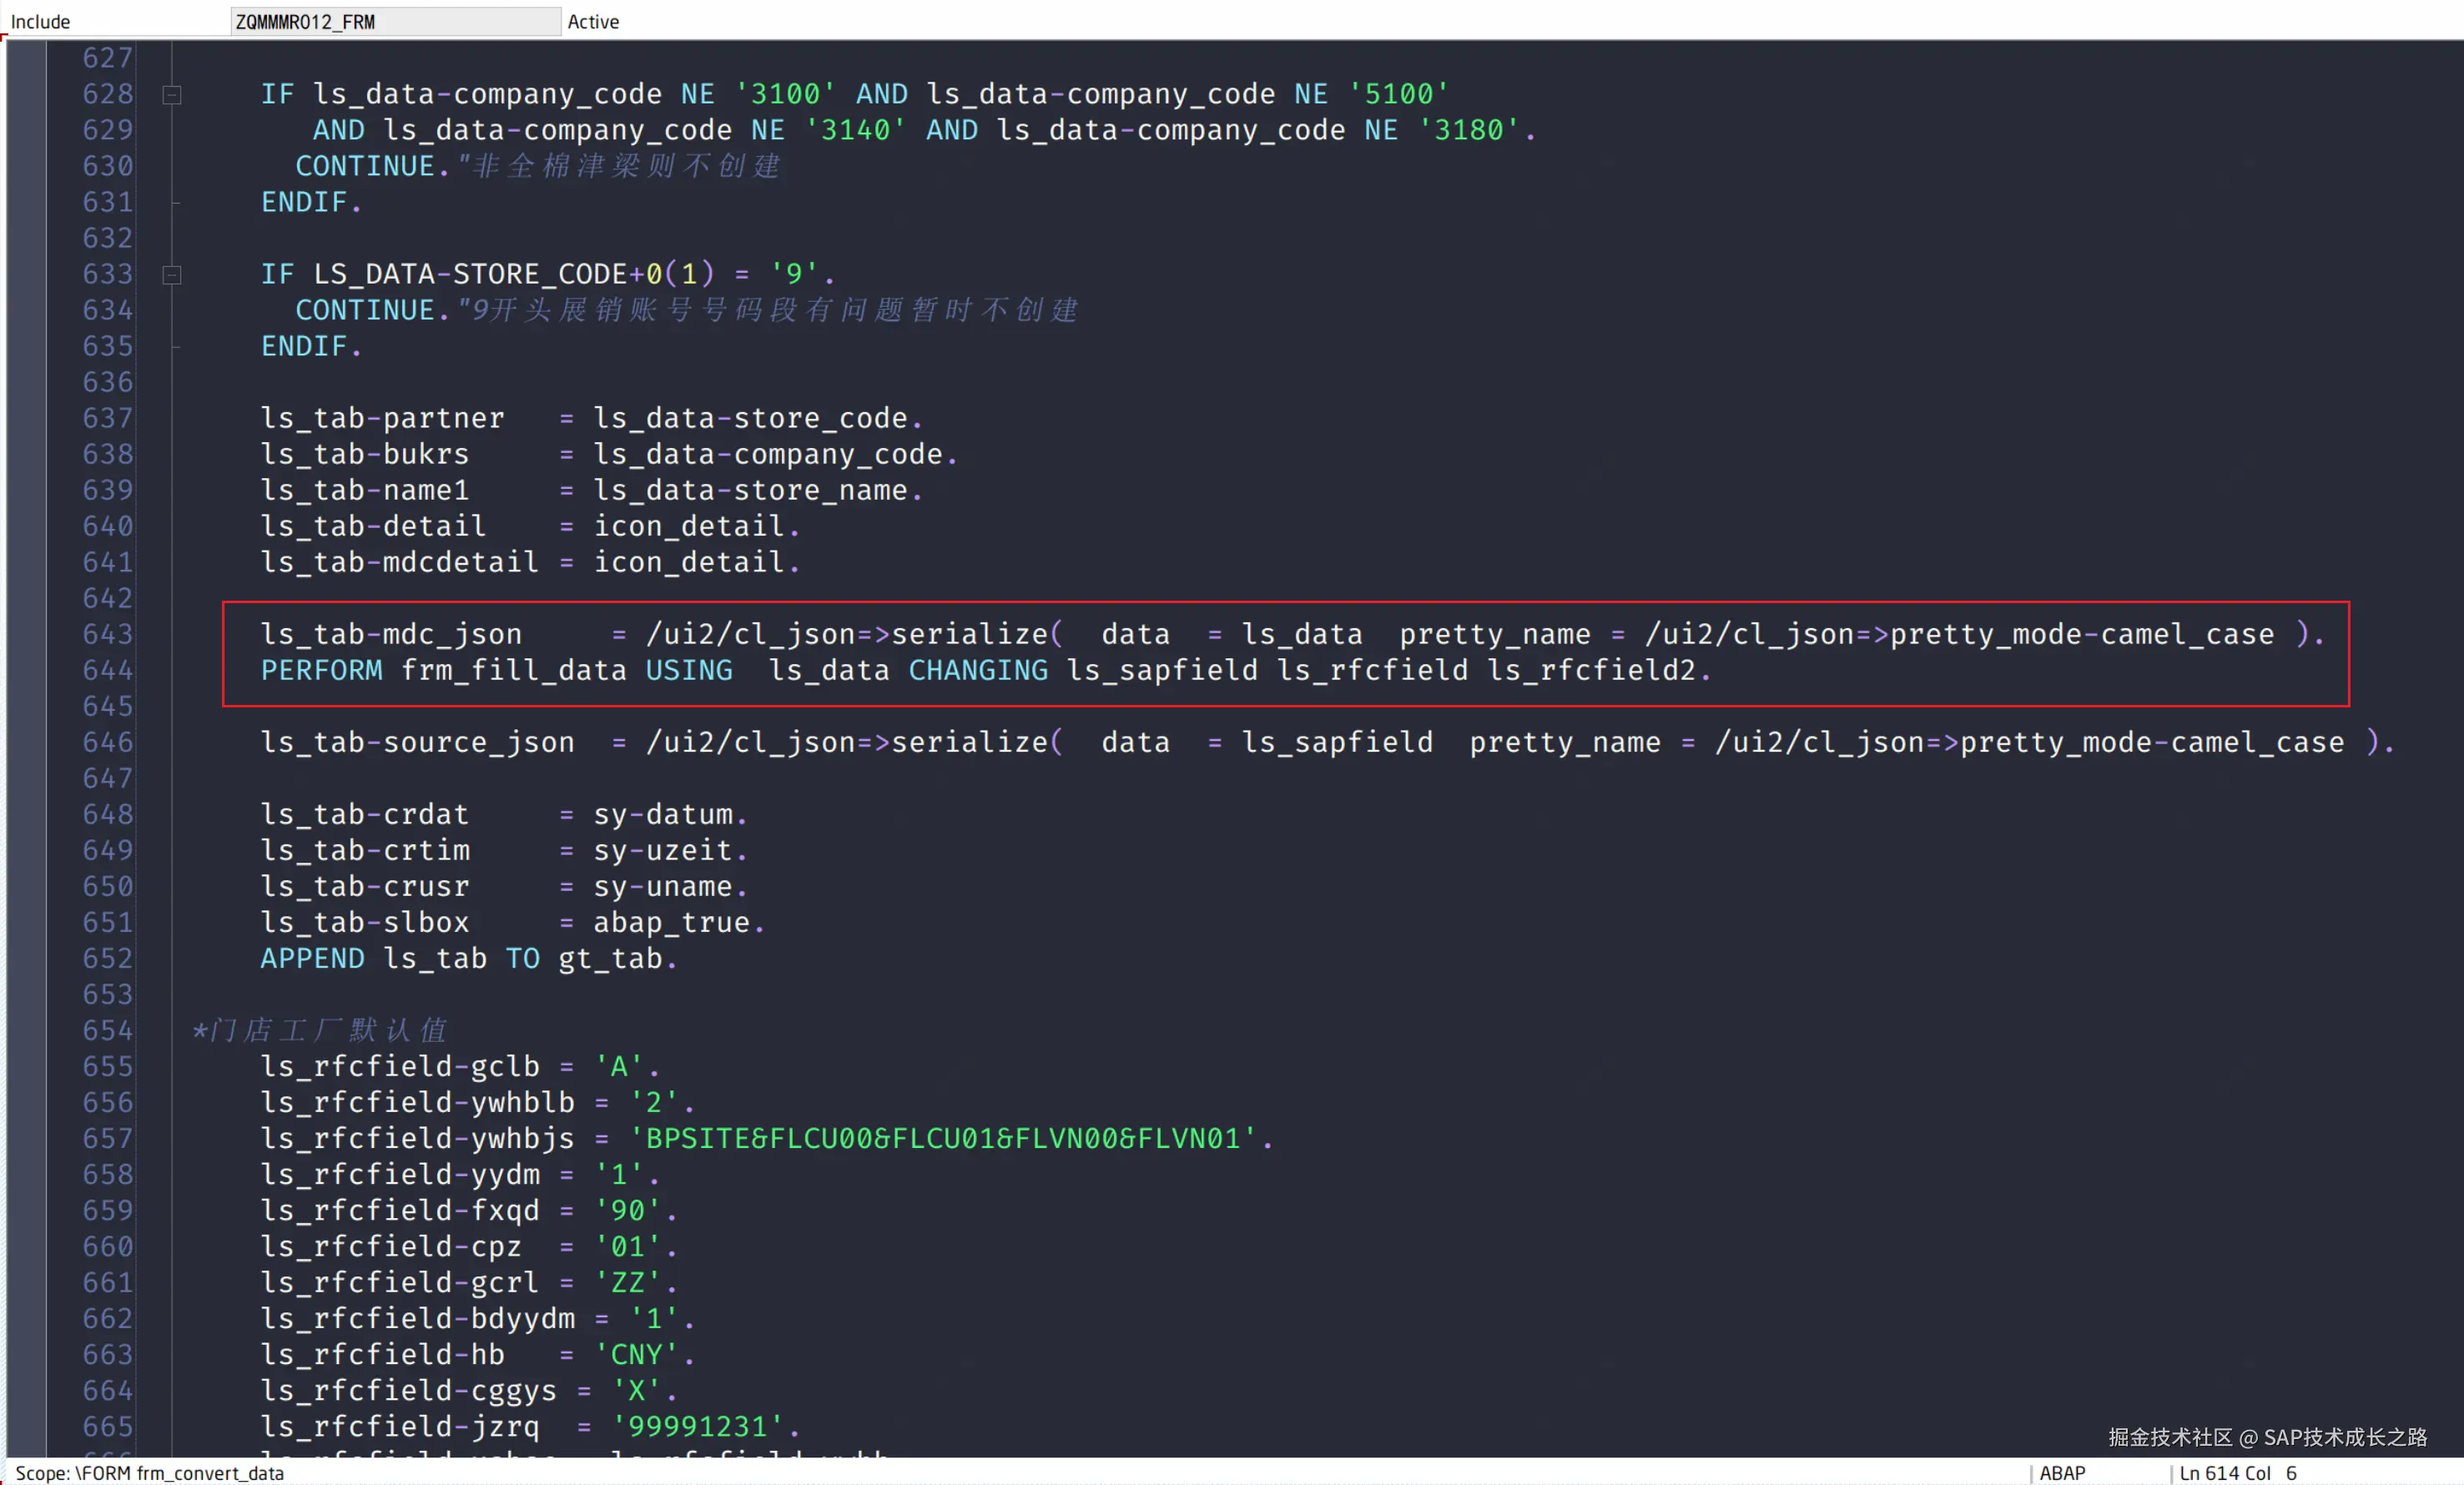Click the PERFORM keyword on line 644
Image resolution: width=2464 pixels, height=1485 pixels.
click(321, 670)
